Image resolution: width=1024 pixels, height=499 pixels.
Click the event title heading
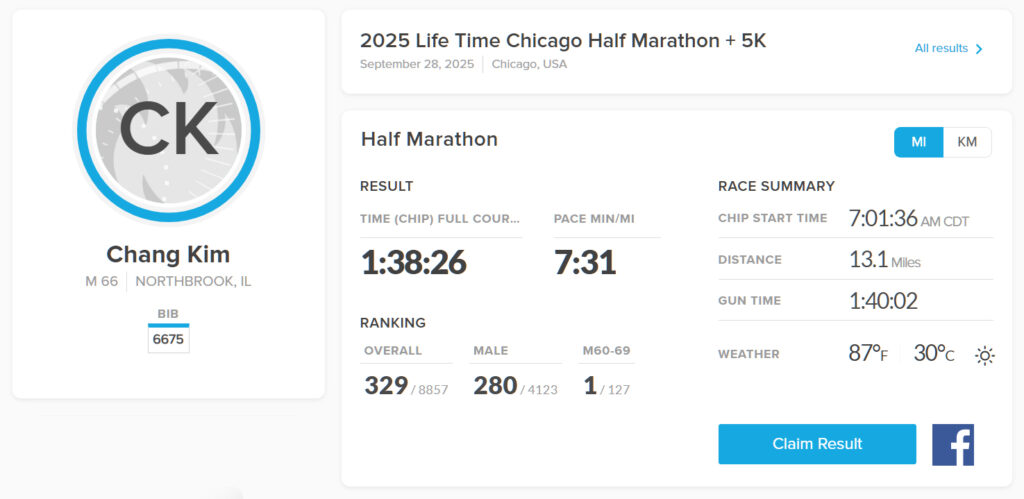tap(563, 40)
